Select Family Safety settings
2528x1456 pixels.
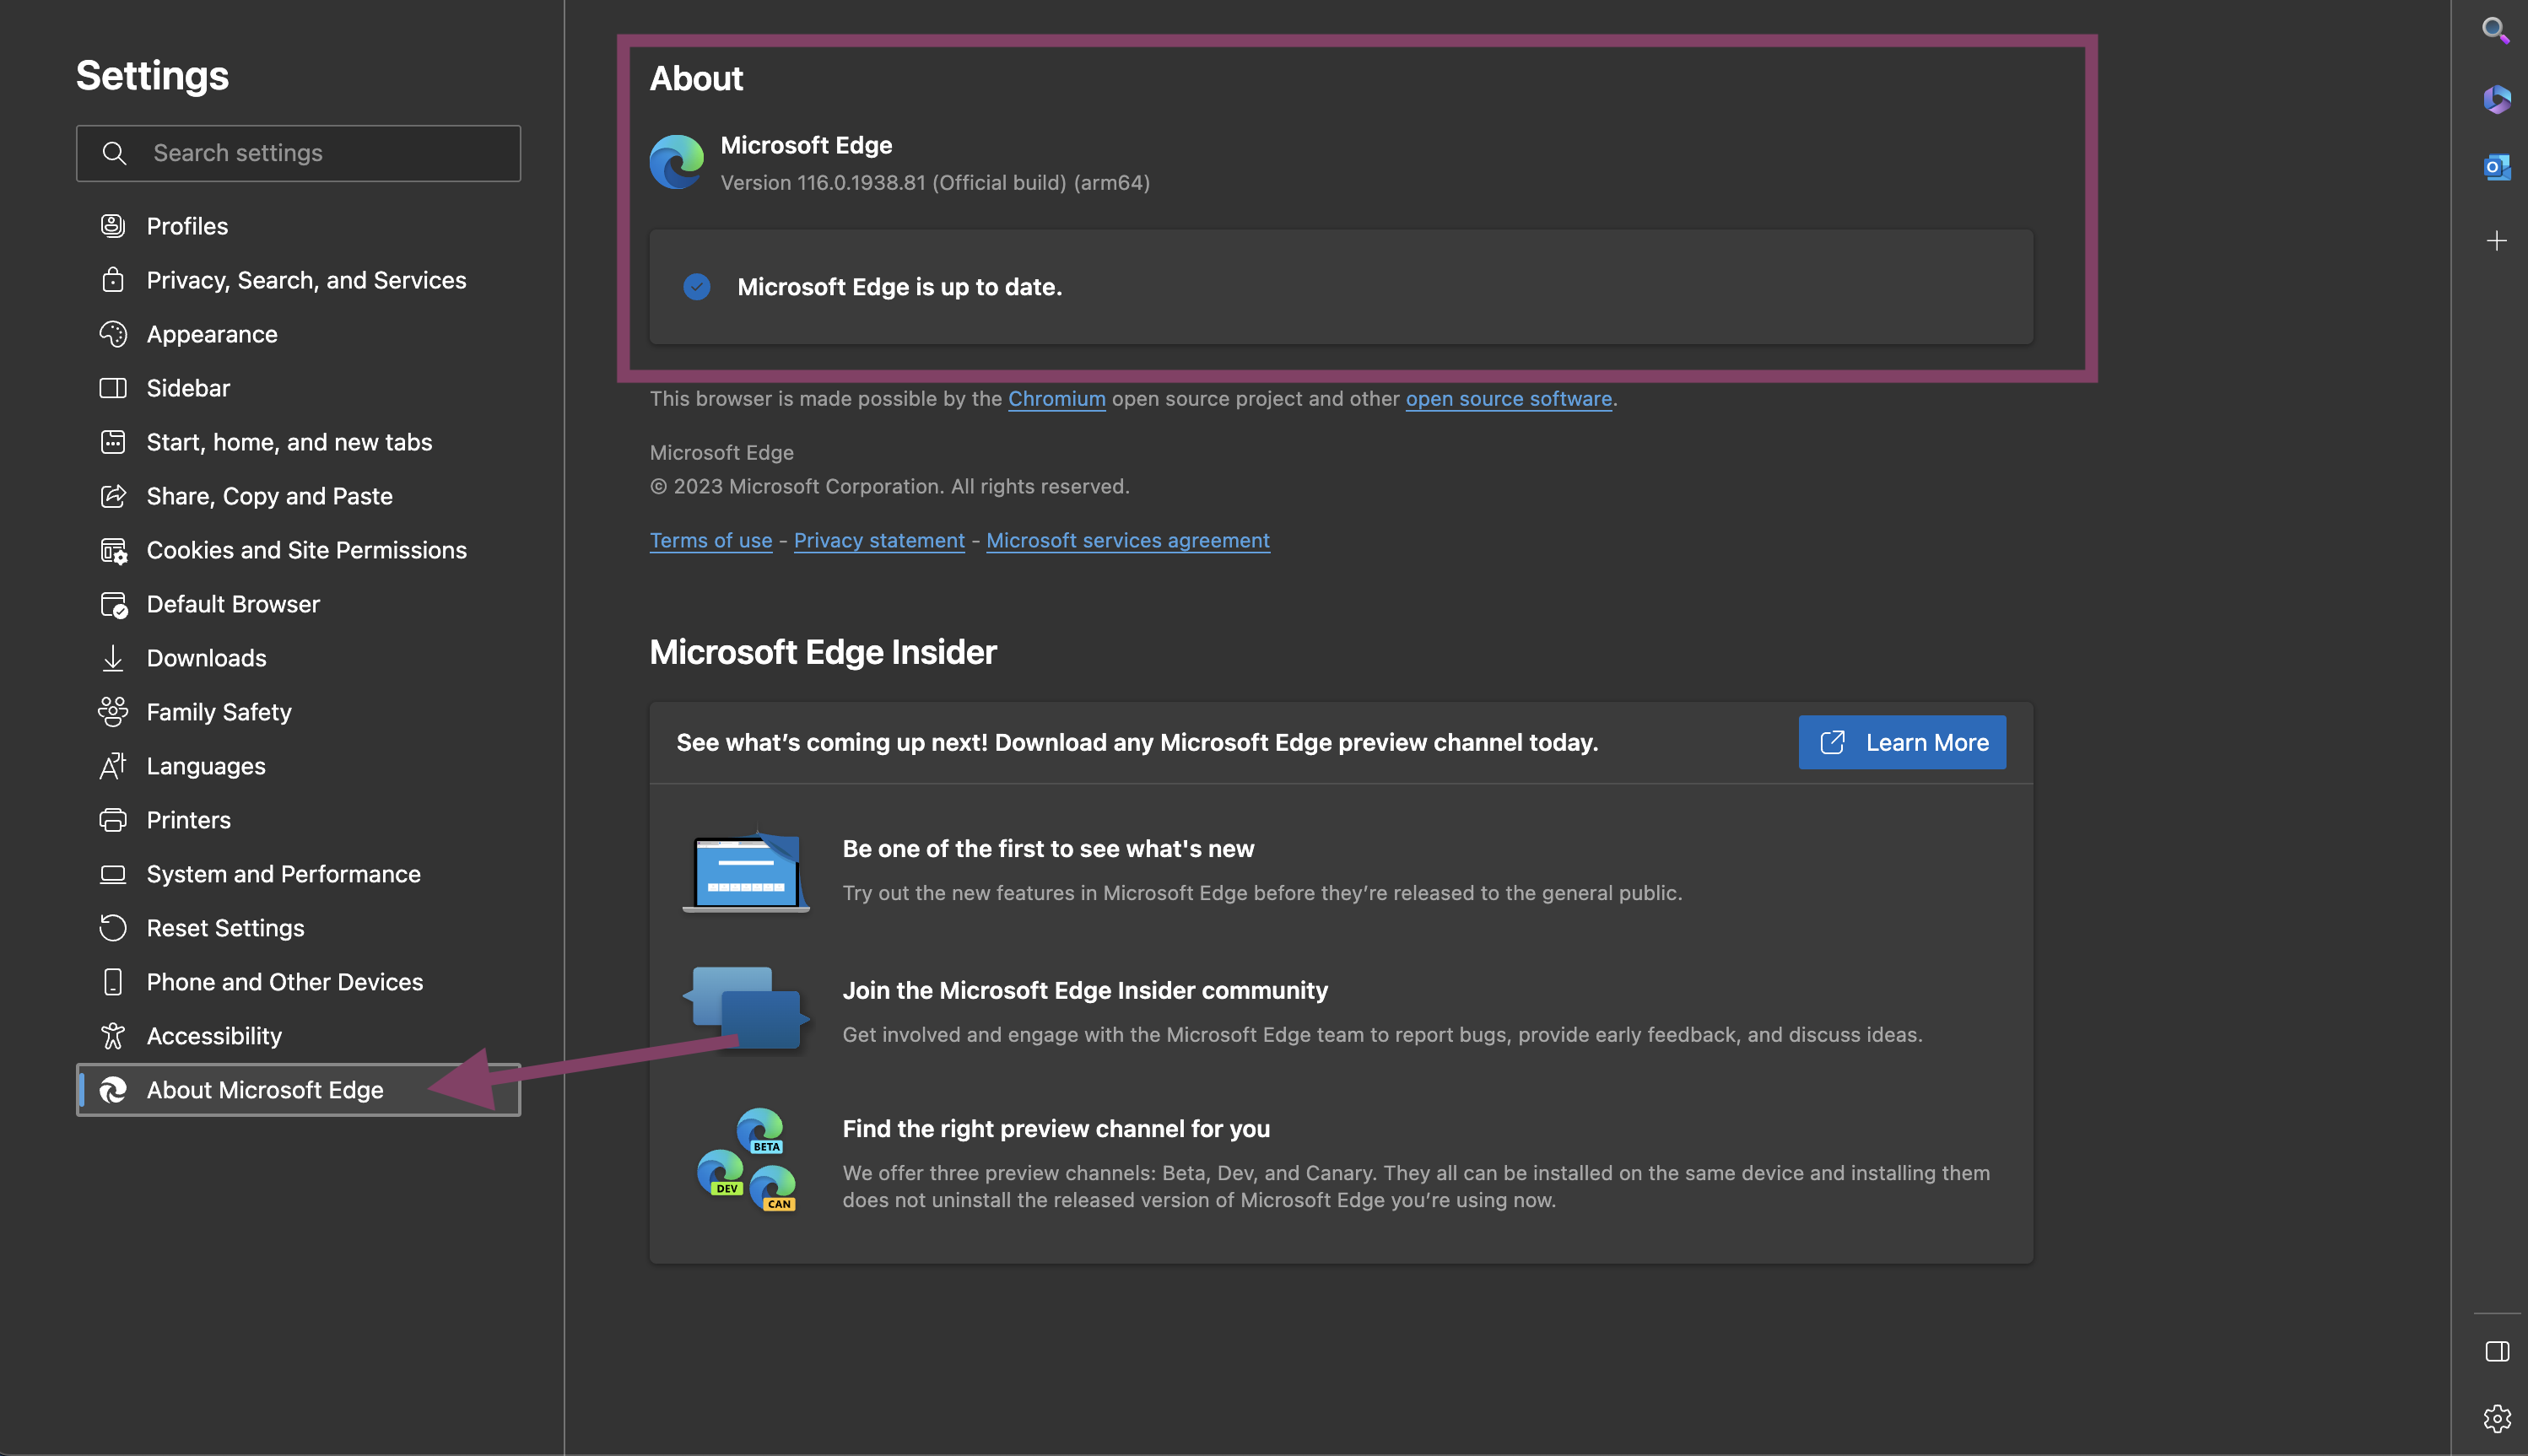pyautogui.click(x=298, y=712)
